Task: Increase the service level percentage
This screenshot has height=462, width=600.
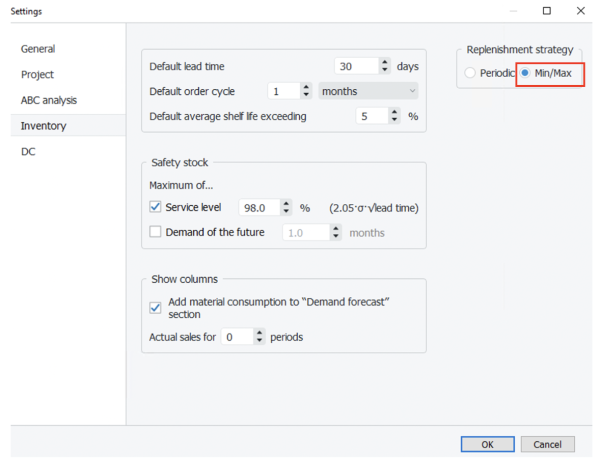Action: [287, 203]
